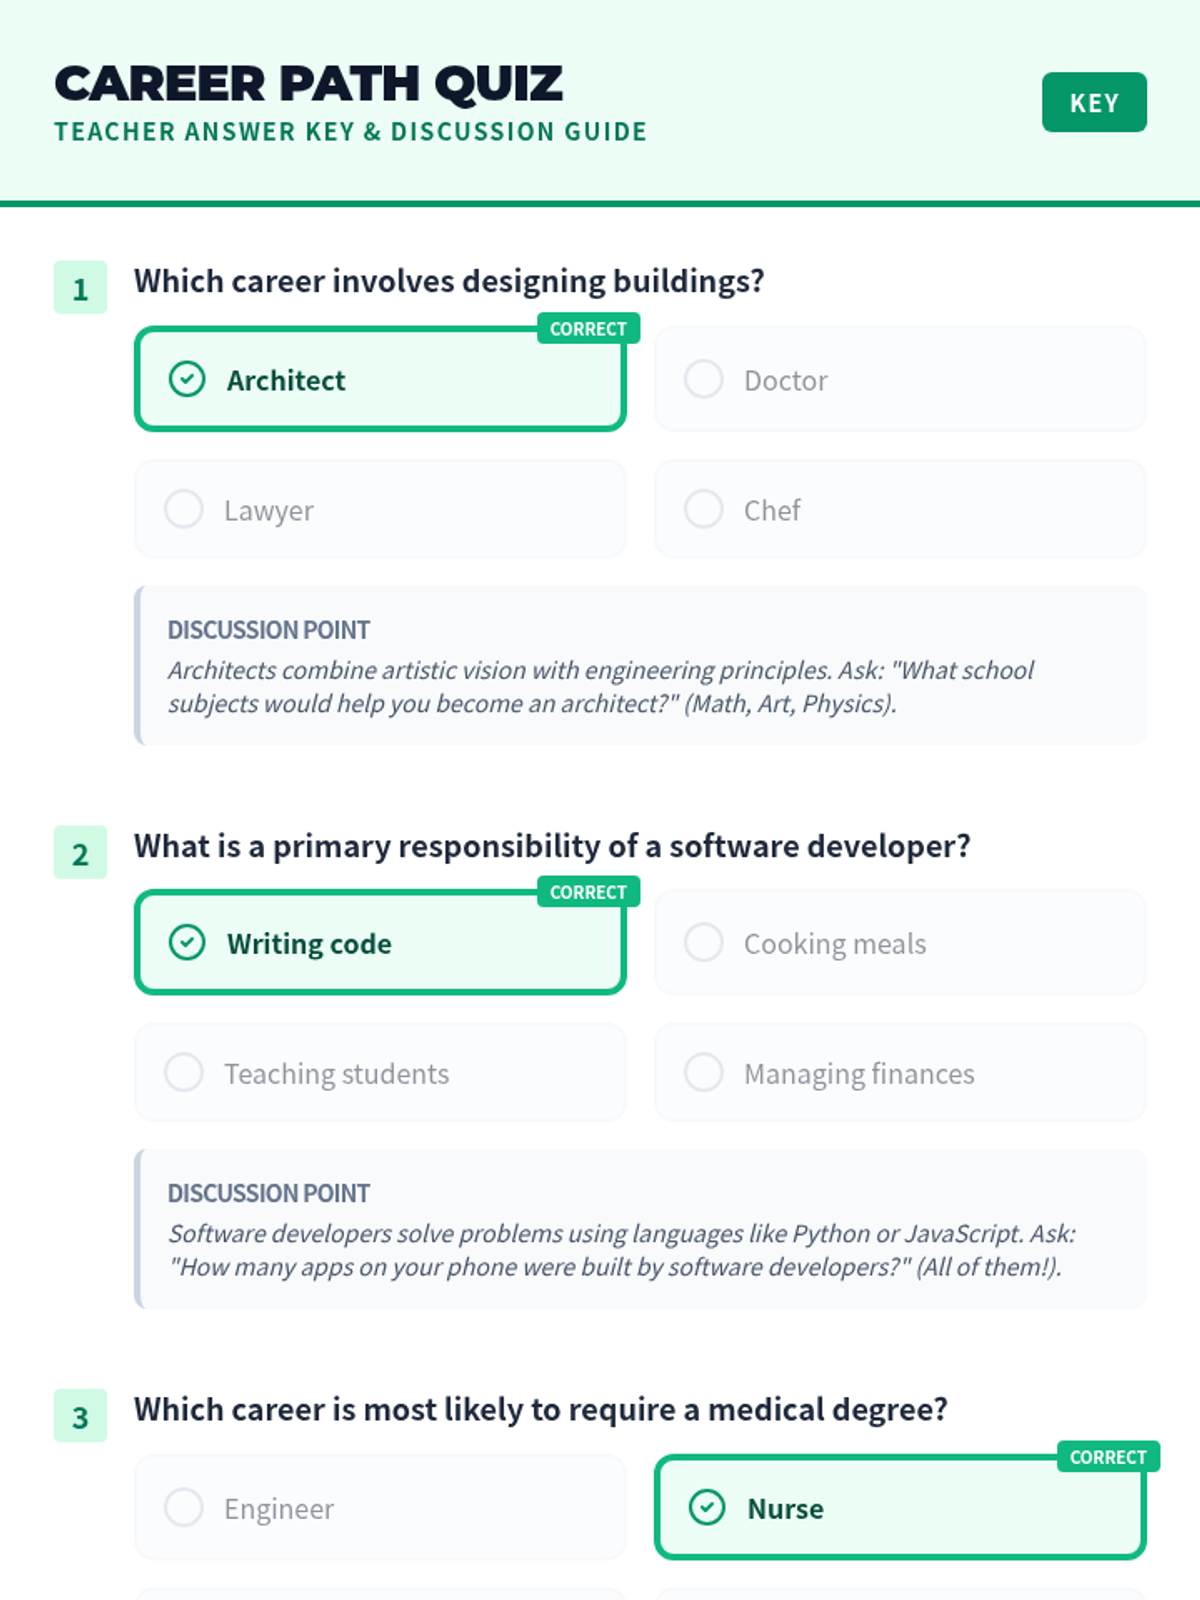Click the software developer discussion point box
The image size is (1200, 1600).
tap(640, 1229)
